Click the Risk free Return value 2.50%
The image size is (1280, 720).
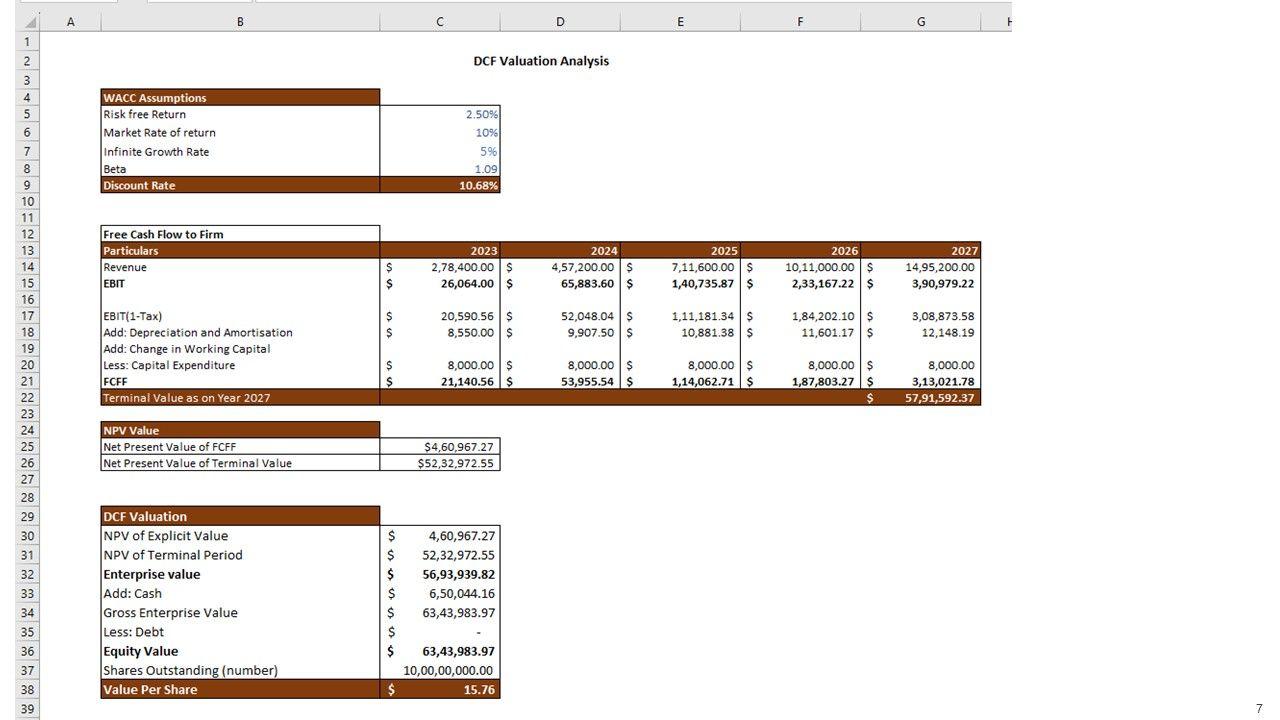click(x=440, y=114)
